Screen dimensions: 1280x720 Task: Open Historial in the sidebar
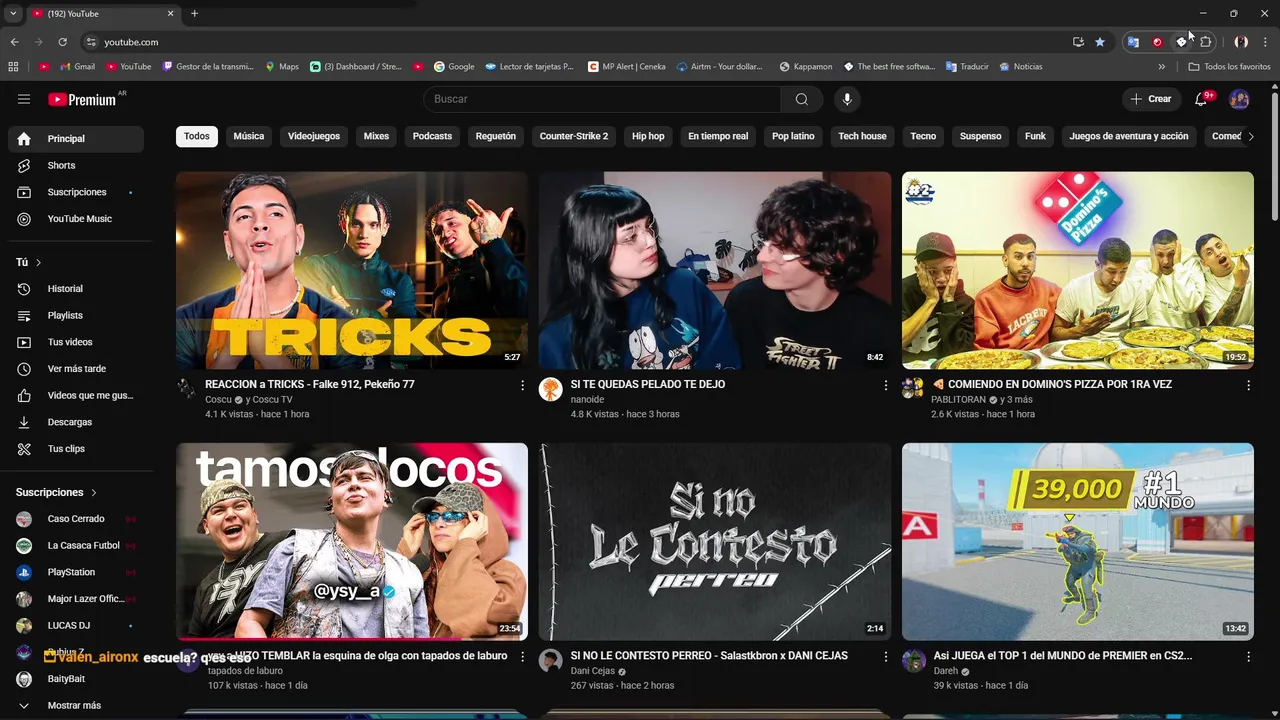pos(76,289)
